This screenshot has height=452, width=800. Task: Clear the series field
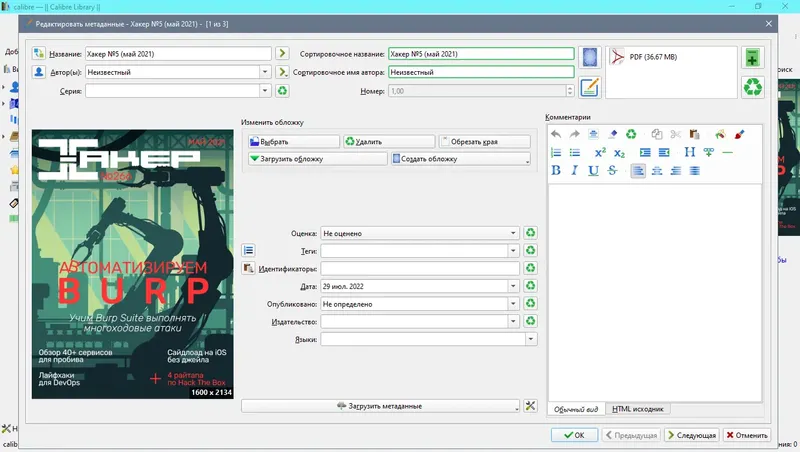point(282,91)
